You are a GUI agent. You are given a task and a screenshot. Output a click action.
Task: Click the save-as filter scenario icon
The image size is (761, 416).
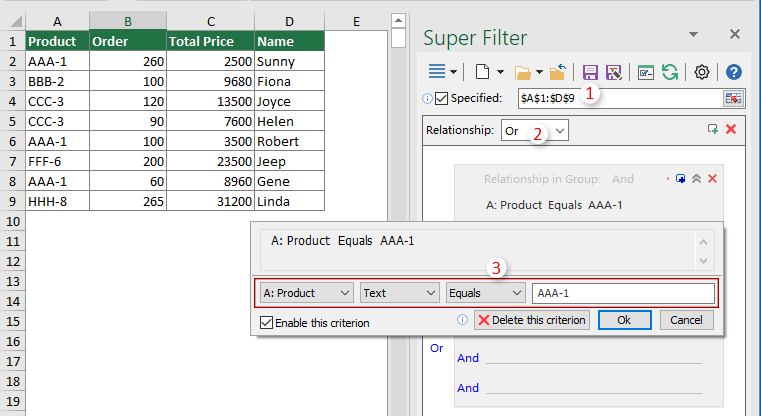click(x=614, y=72)
